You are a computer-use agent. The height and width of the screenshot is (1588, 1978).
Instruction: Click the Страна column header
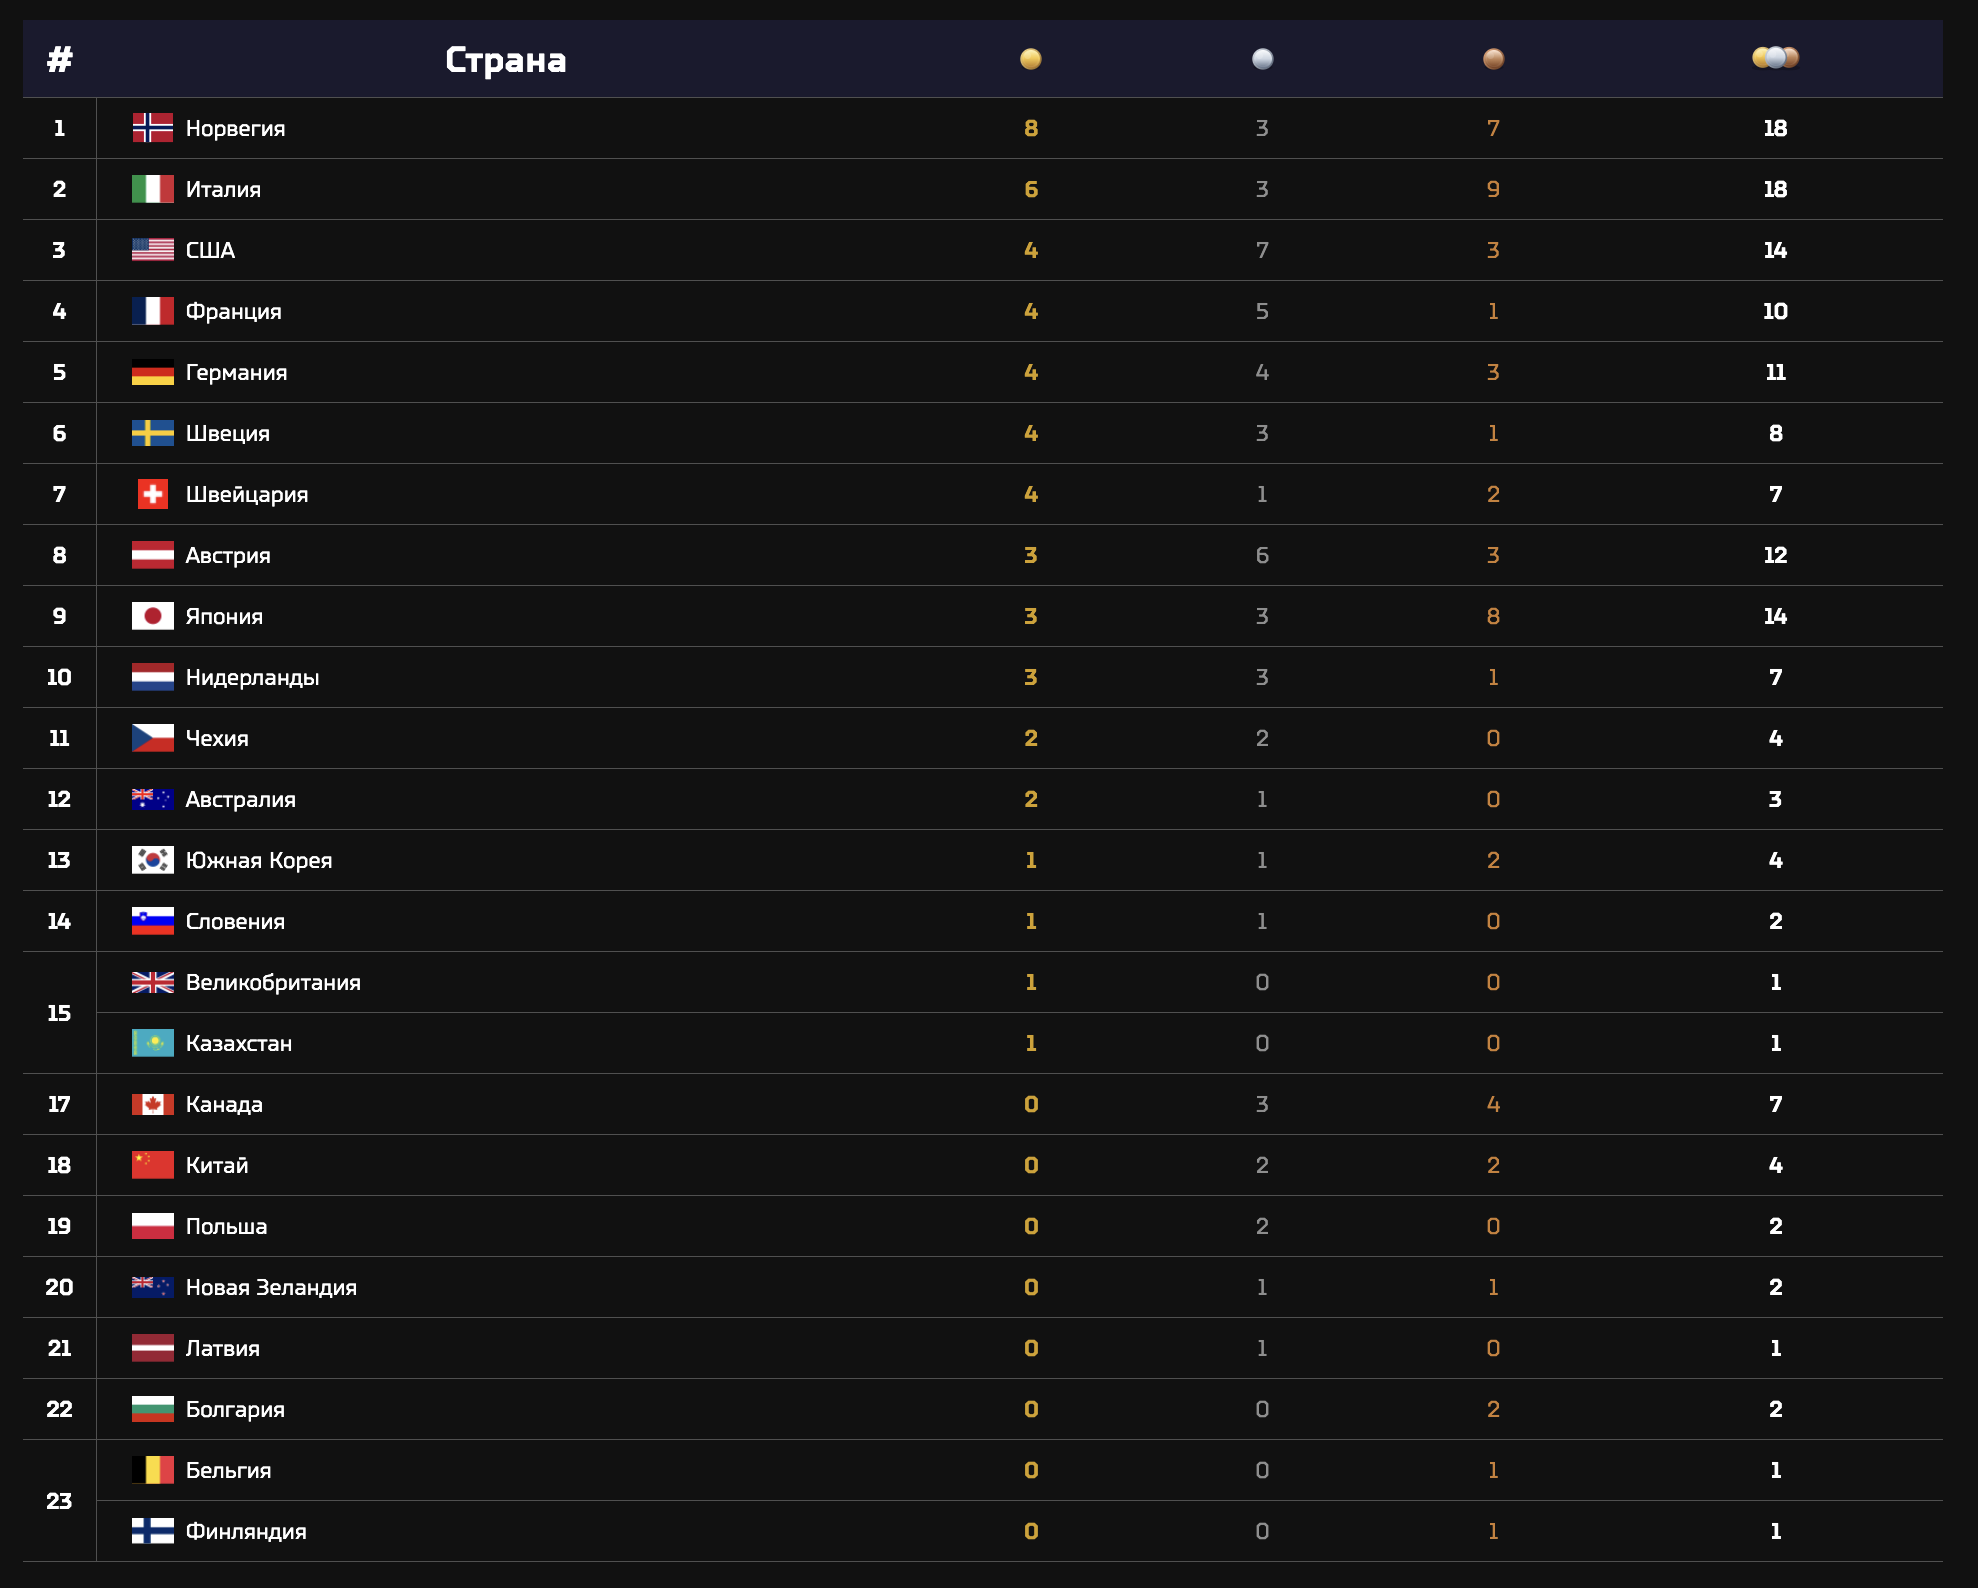(505, 60)
